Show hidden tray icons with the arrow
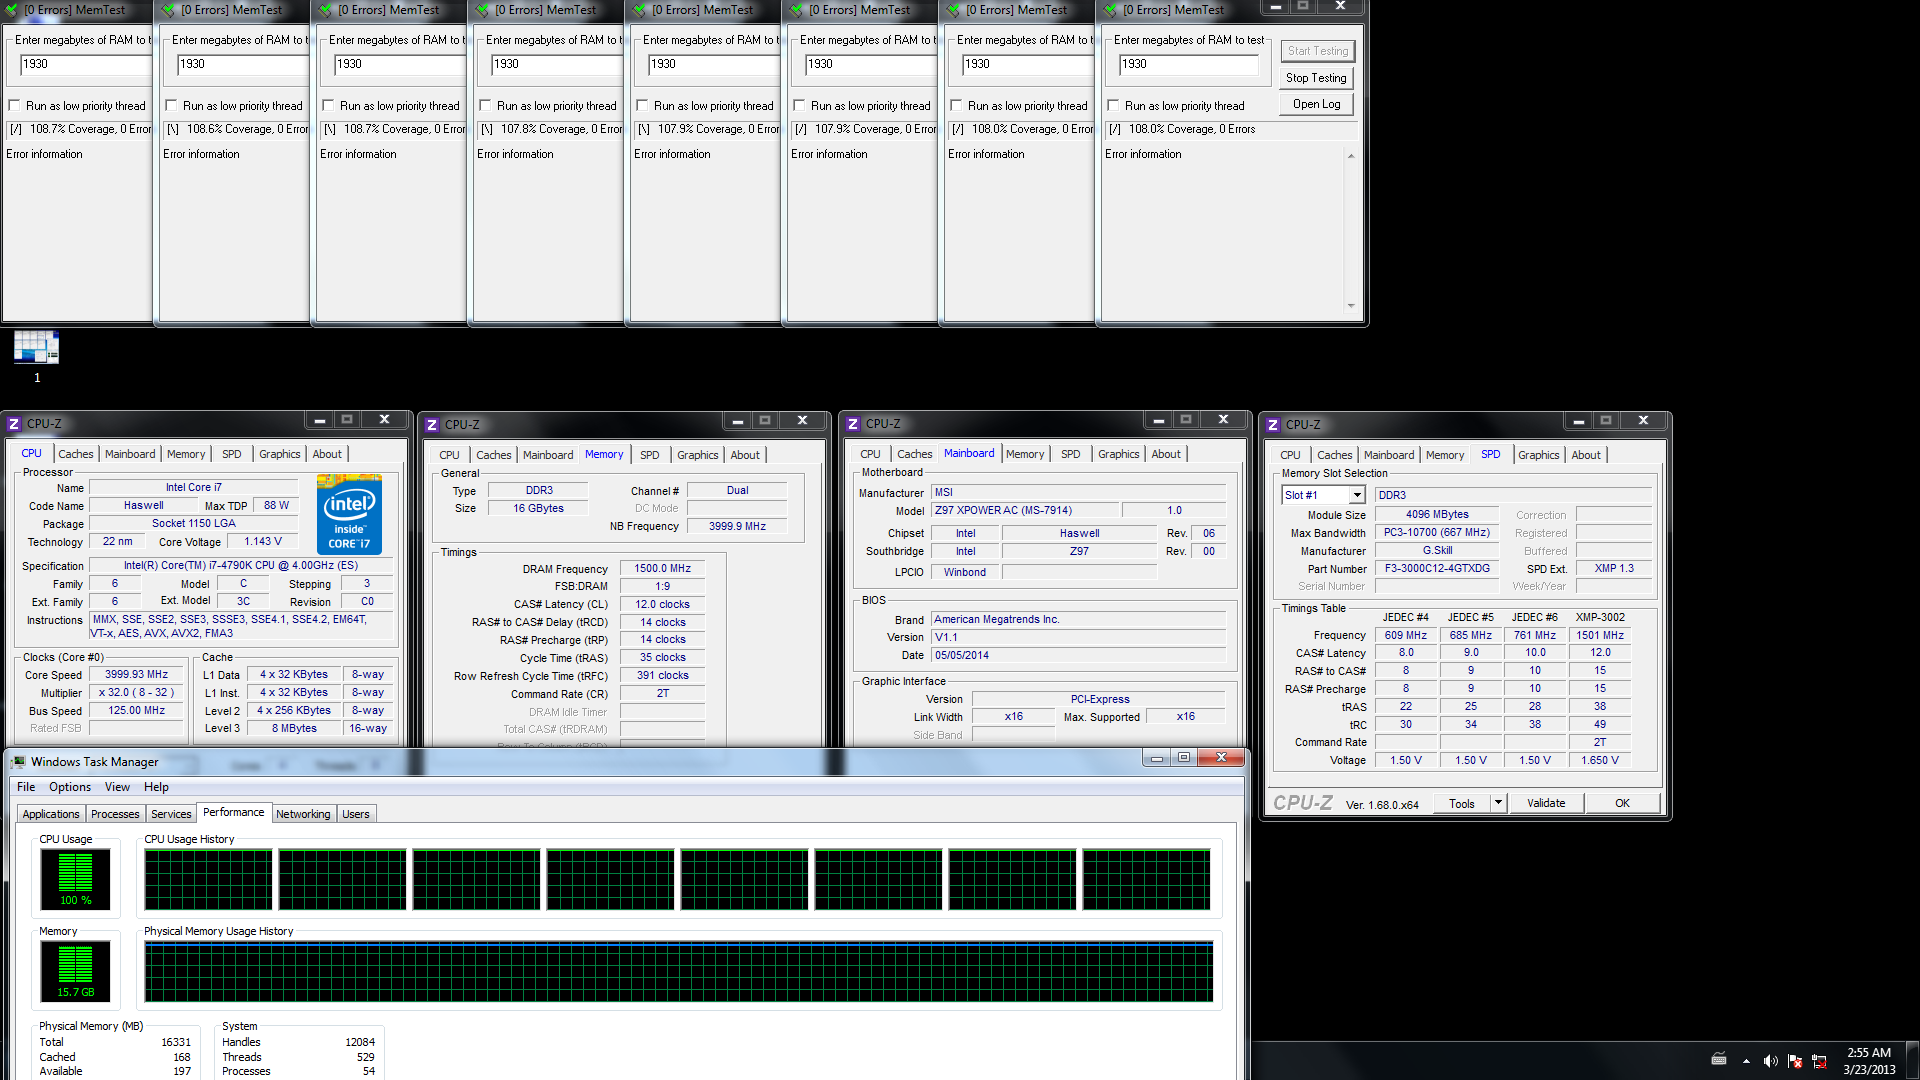Image resolution: width=1920 pixels, height=1080 pixels. tap(1746, 1060)
